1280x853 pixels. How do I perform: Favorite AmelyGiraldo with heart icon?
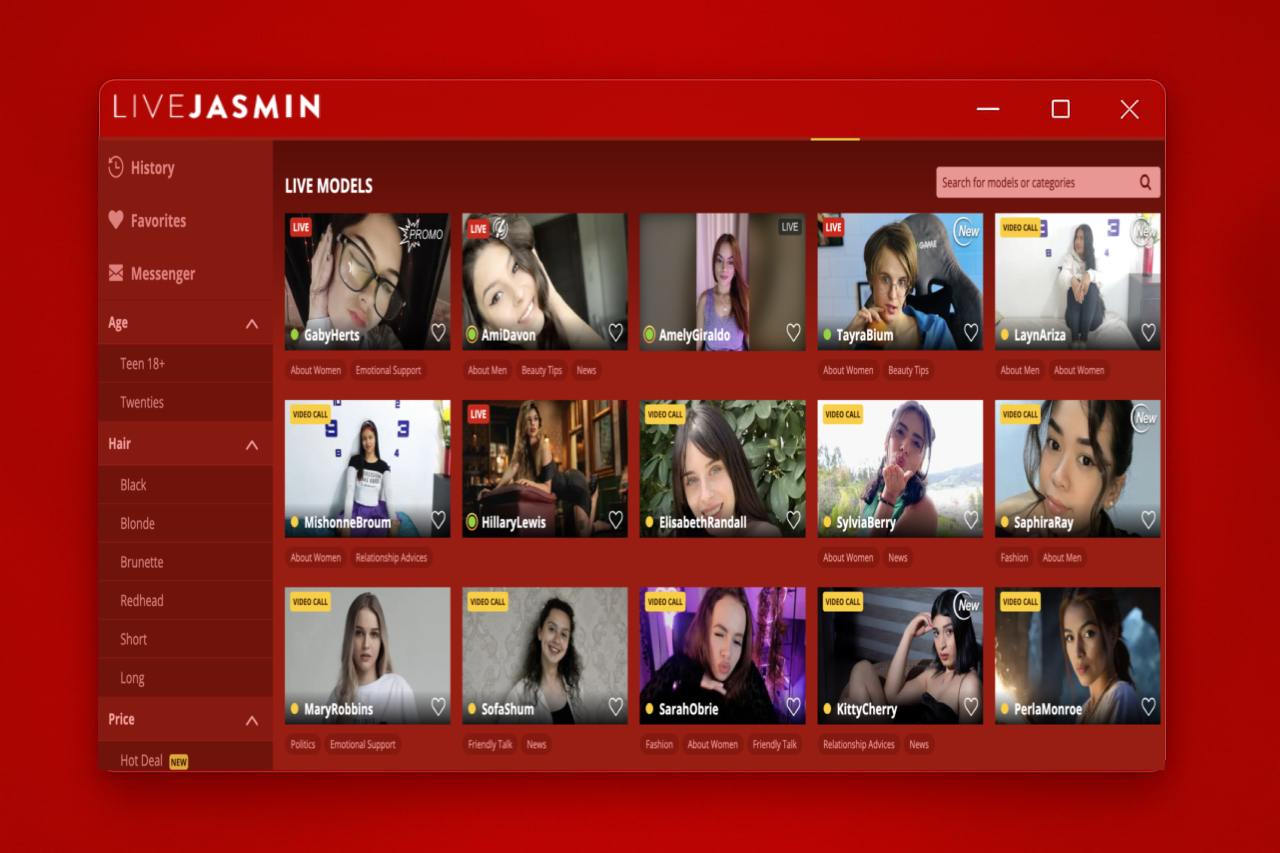coord(793,333)
